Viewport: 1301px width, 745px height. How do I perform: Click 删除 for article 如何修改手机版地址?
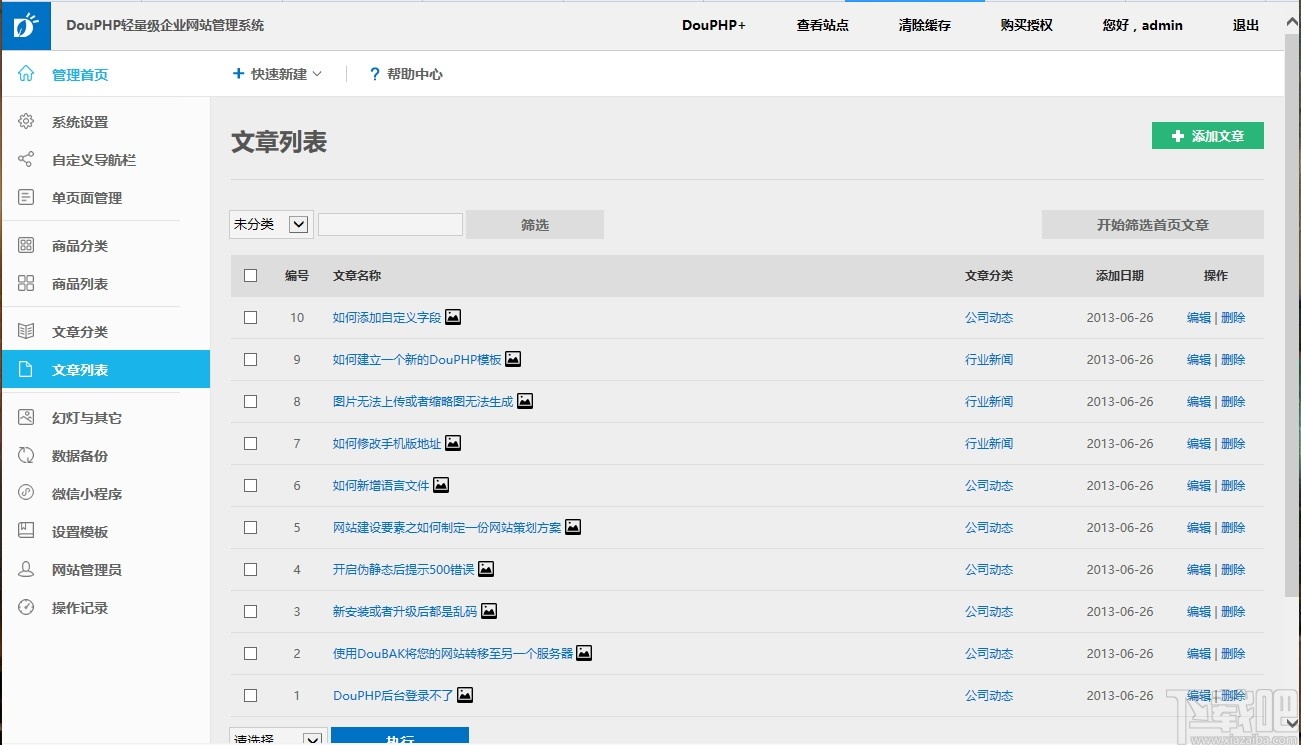pos(1233,443)
